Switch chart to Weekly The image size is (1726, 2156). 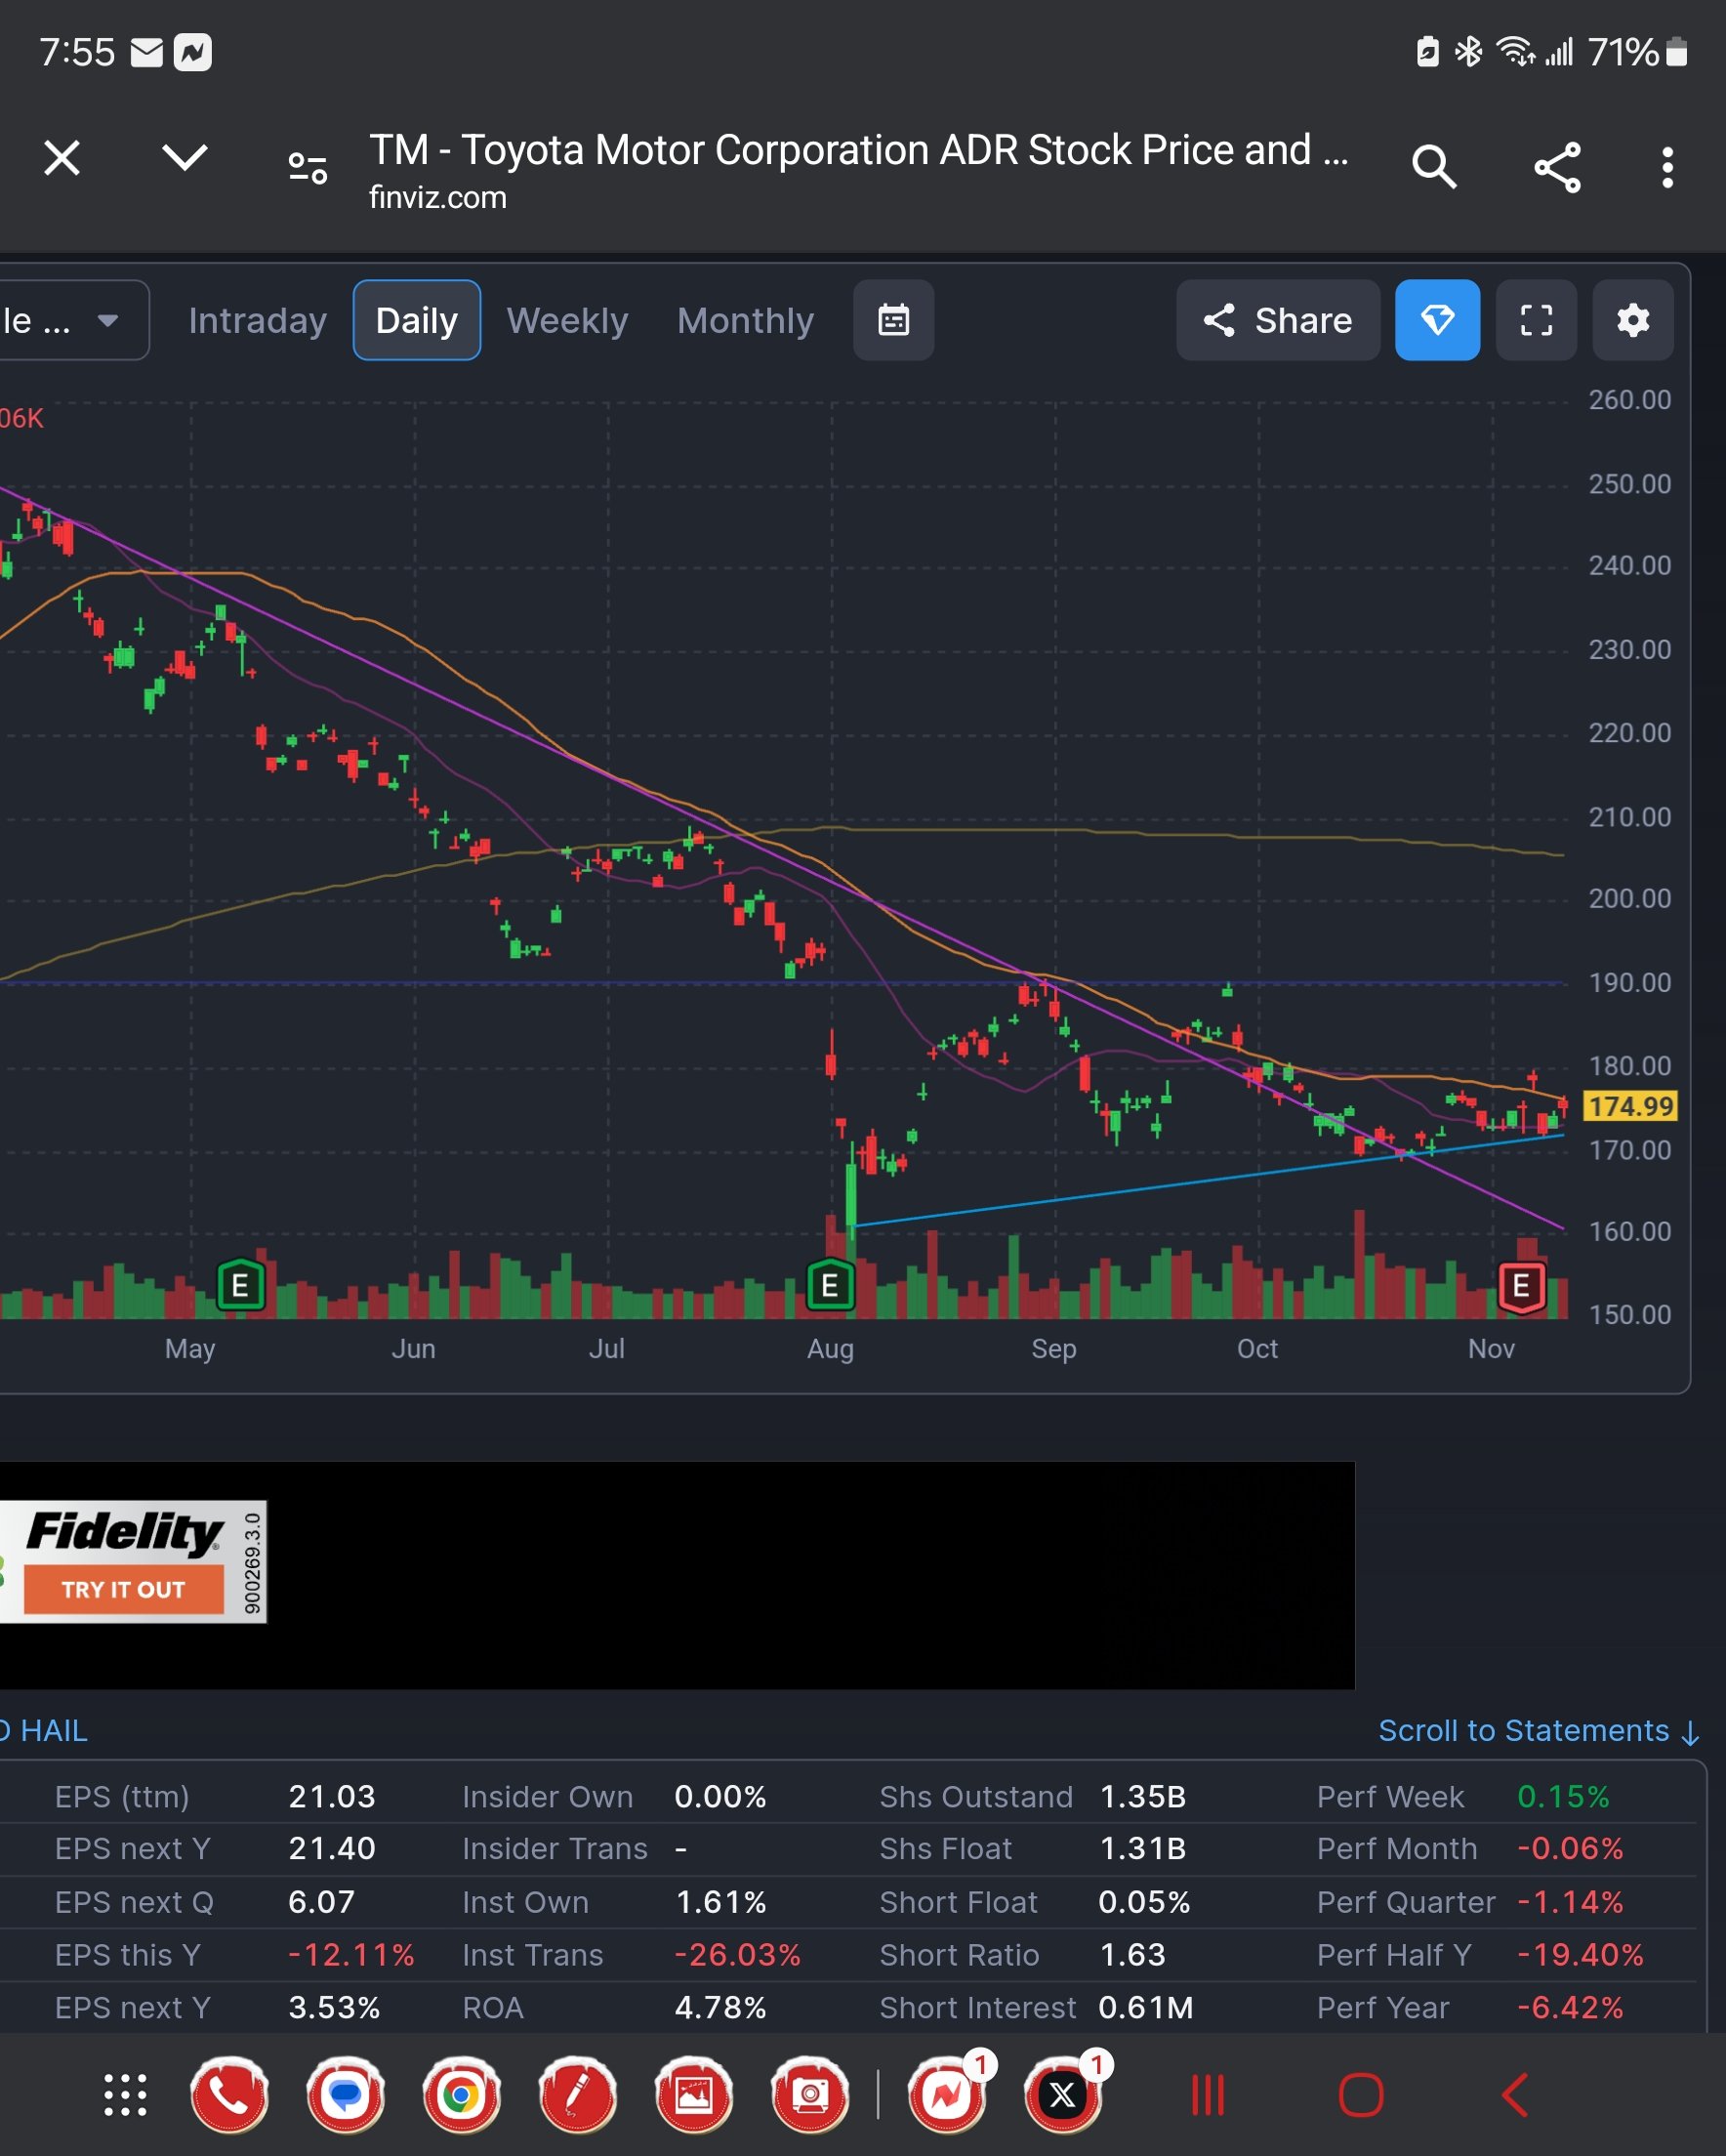(x=567, y=320)
